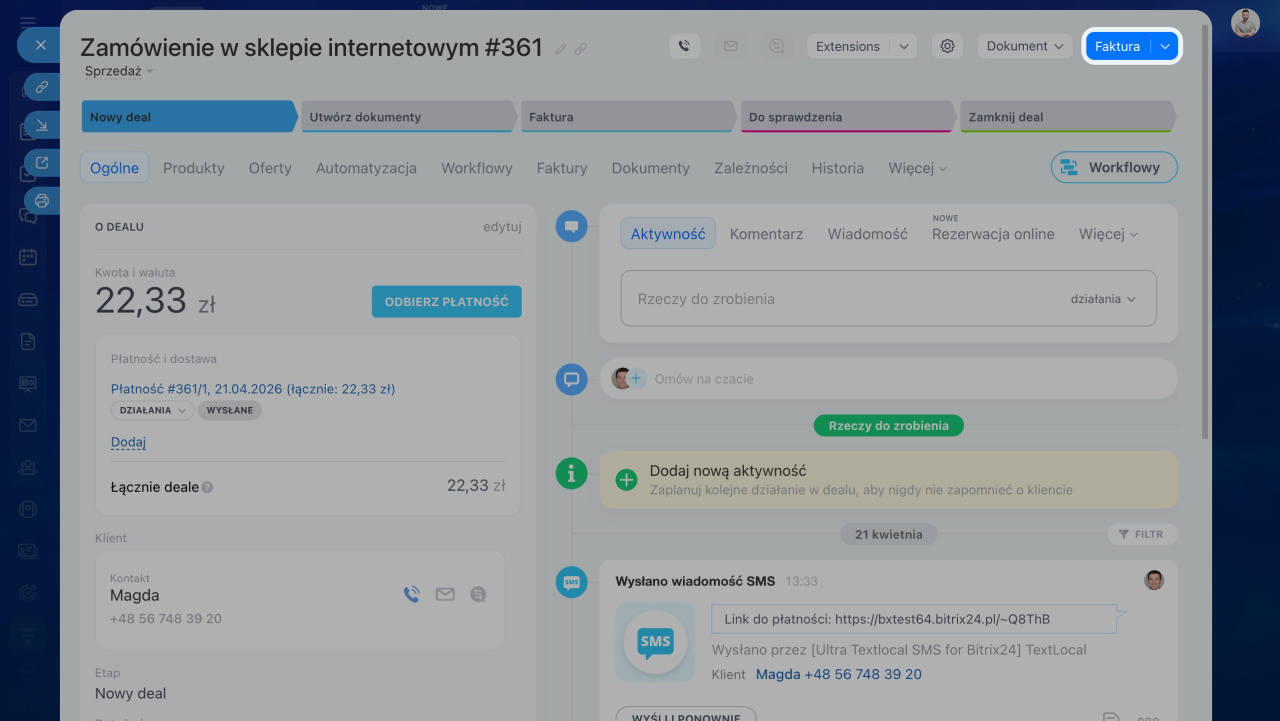Open the Sprzedaż pipeline selector
The height and width of the screenshot is (721, 1280).
(x=119, y=71)
